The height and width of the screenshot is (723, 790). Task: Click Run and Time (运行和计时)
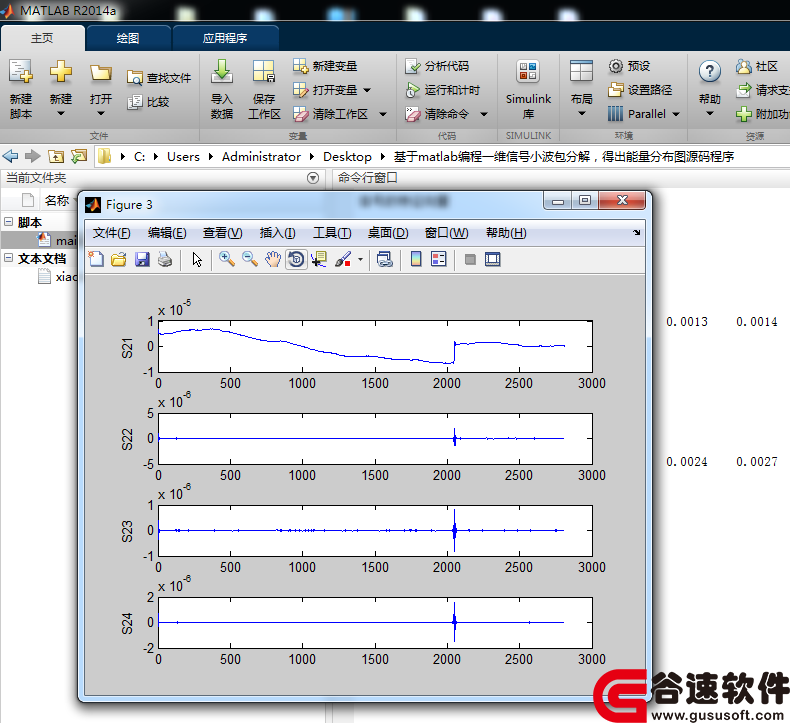pyautogui.click(x=442, y=90)
